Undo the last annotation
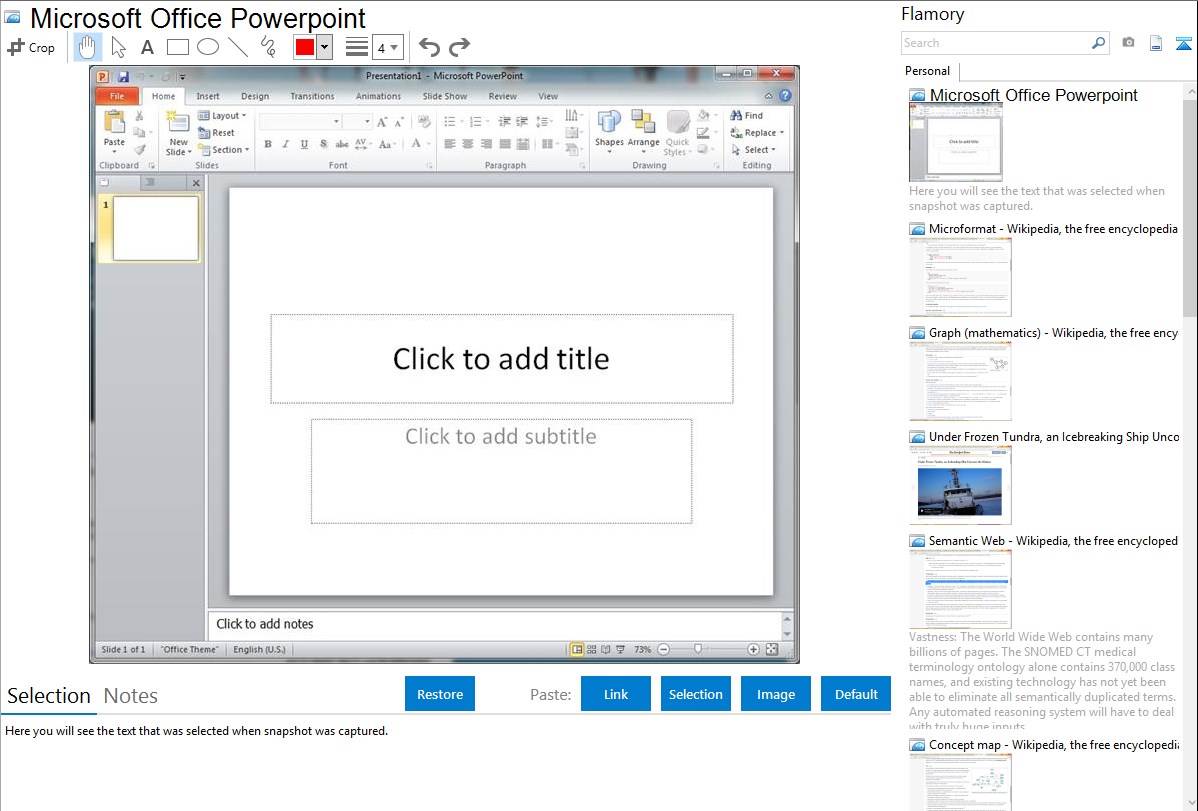Viewport: 1198px width, 811px height. click(429, 47)
